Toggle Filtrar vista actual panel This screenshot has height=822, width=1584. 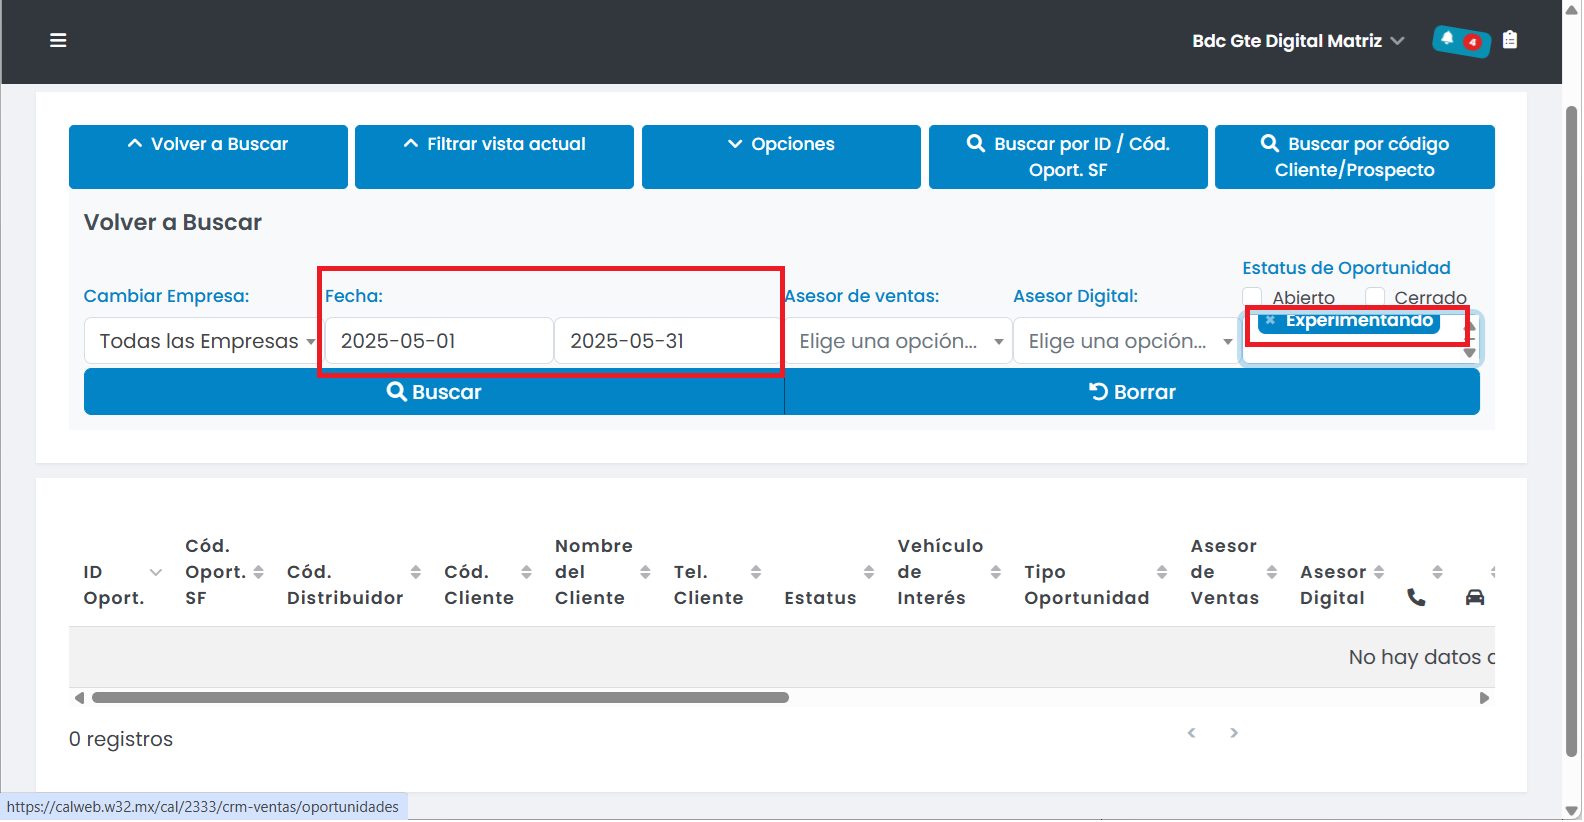click(x=494, y=157)
